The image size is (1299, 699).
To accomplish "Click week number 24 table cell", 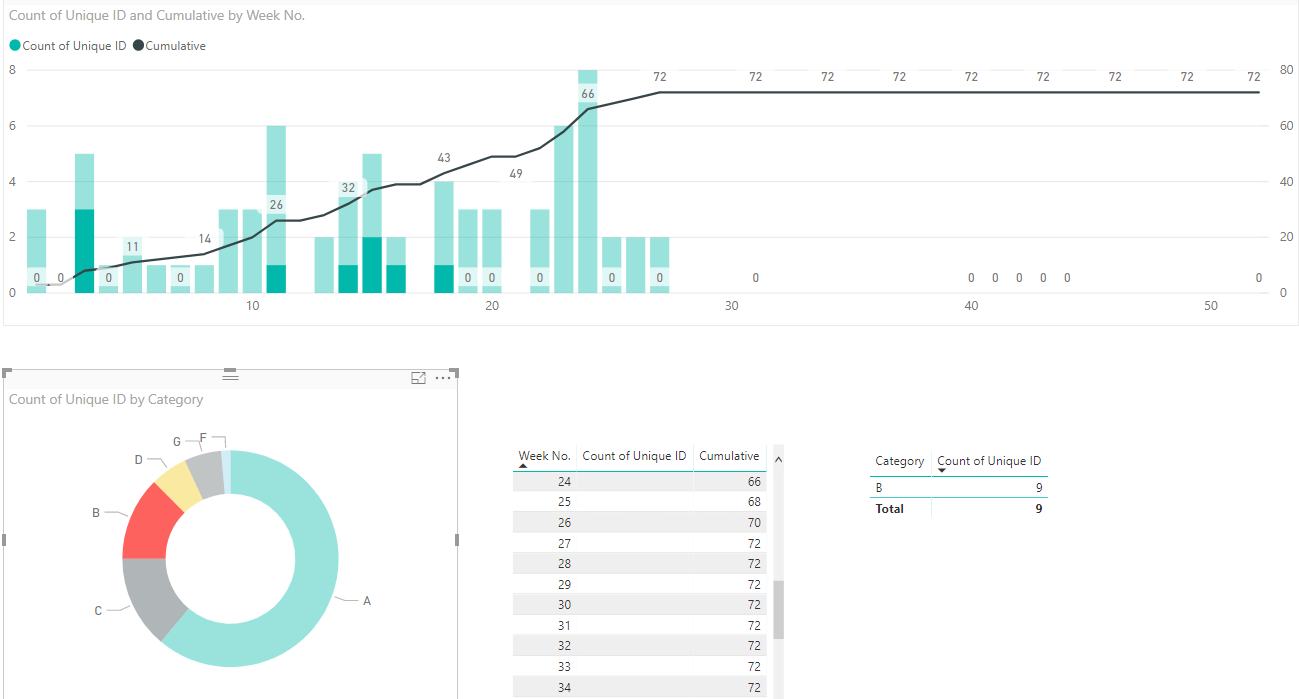I will tap(564, 482).
